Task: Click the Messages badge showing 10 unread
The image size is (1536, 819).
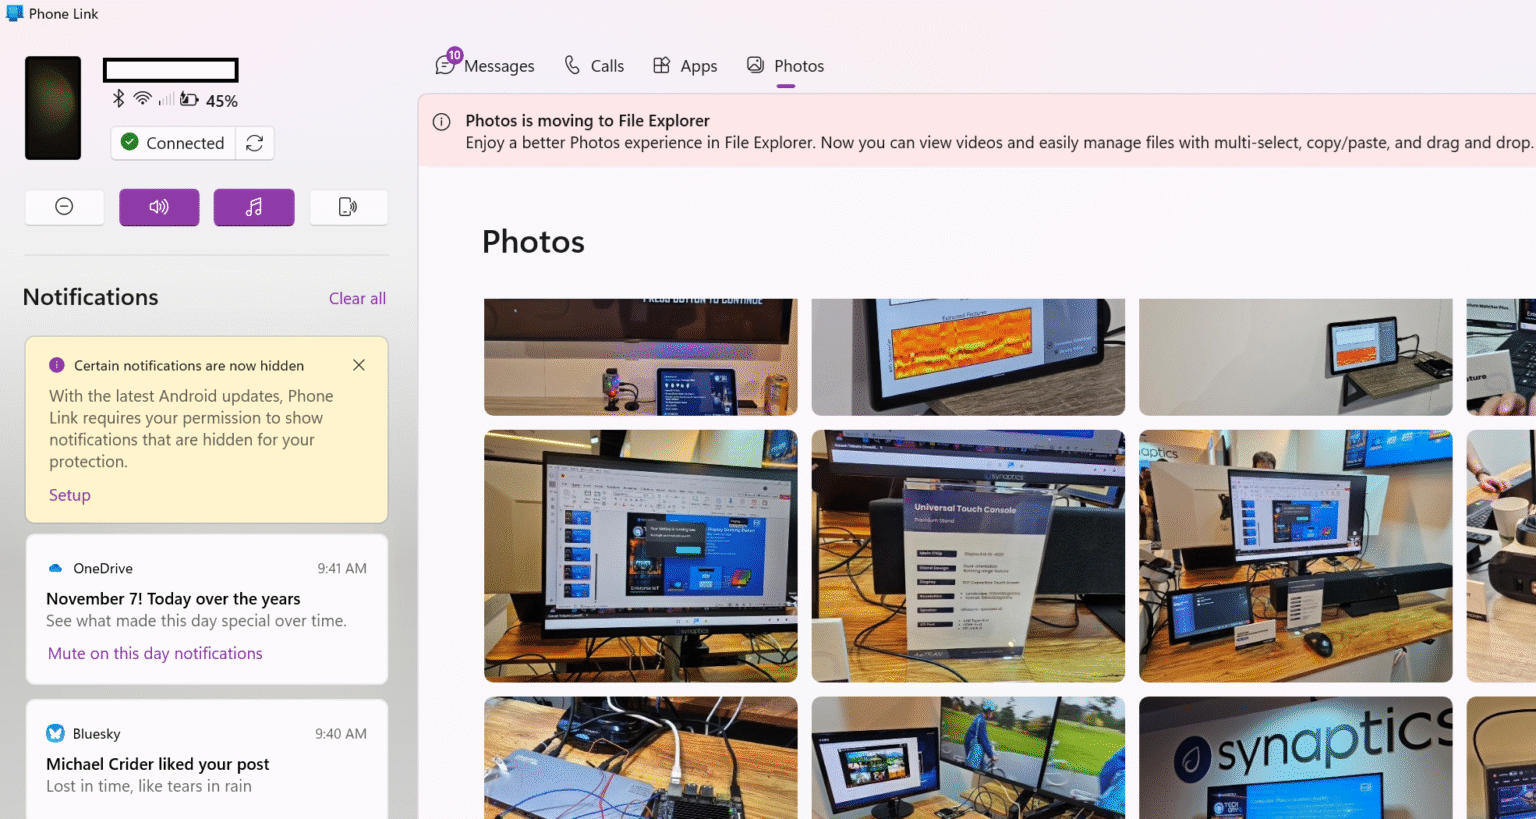Action: click(454, 55)
